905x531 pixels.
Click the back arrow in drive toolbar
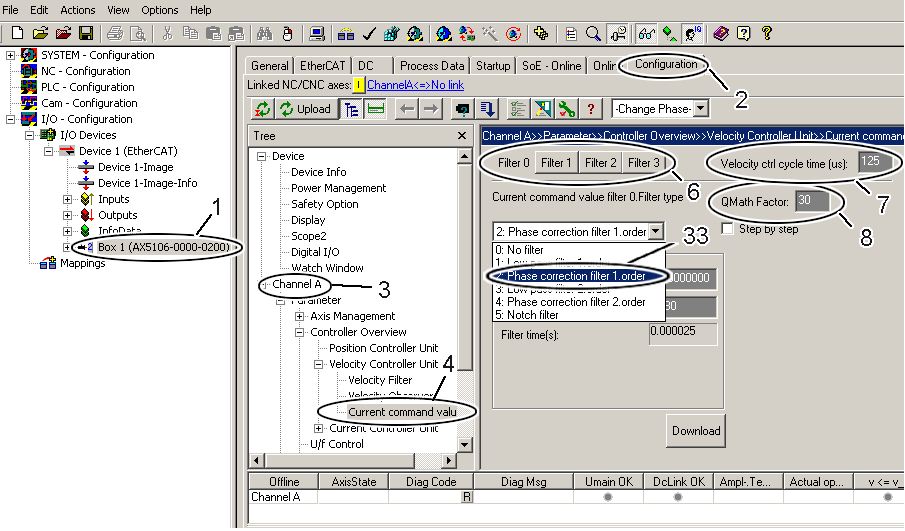tap(407, 109)
